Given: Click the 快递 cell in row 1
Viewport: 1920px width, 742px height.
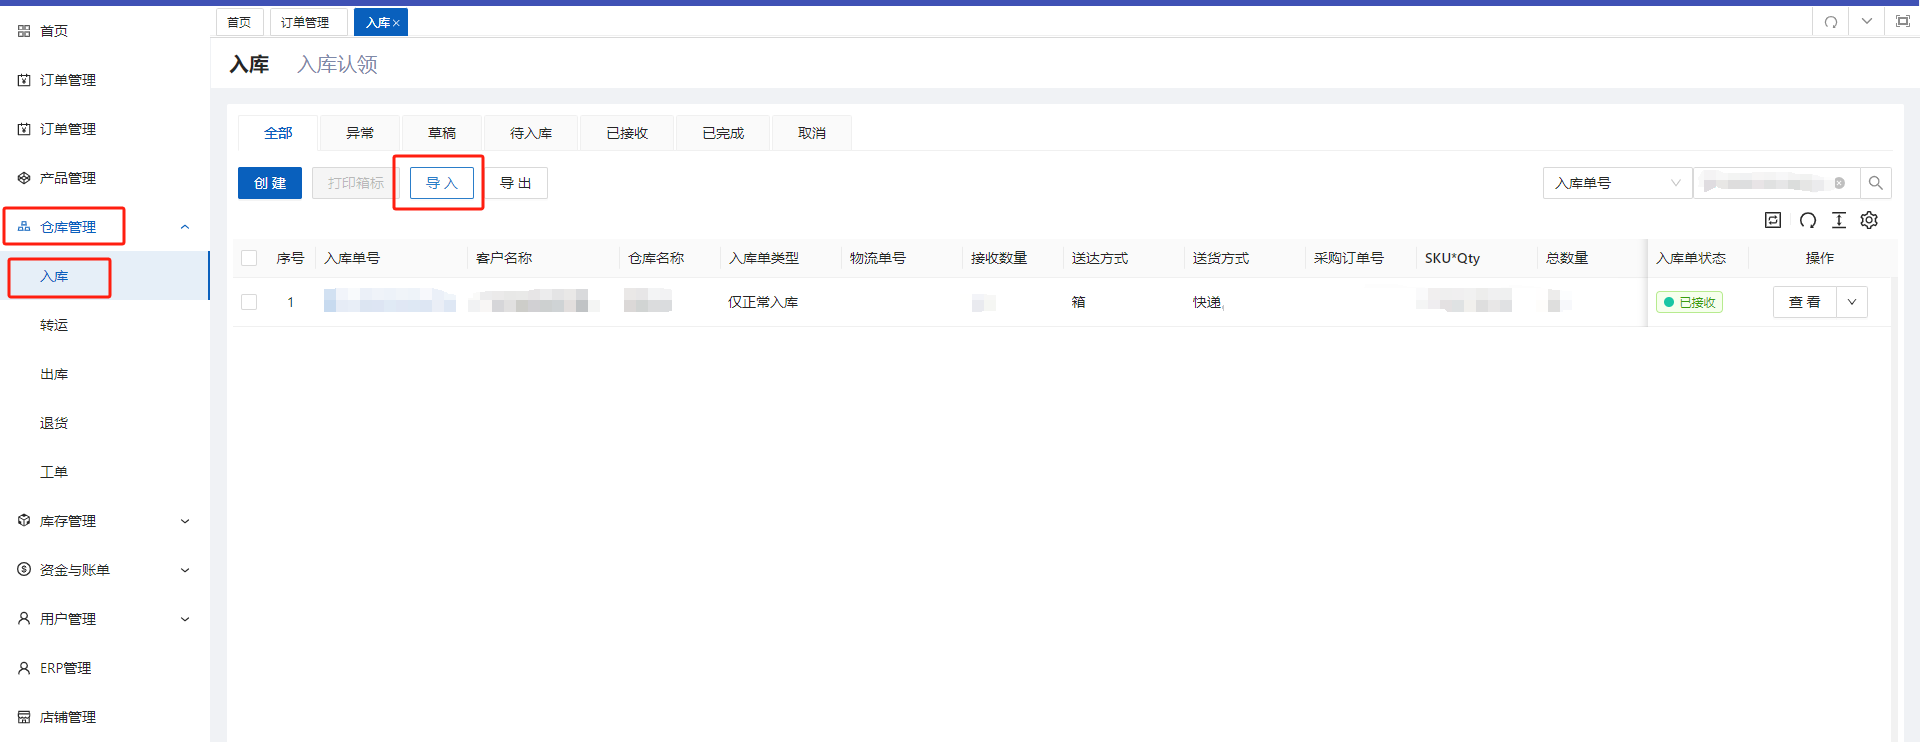Looking at the screenshot, I should [1207, 302].
